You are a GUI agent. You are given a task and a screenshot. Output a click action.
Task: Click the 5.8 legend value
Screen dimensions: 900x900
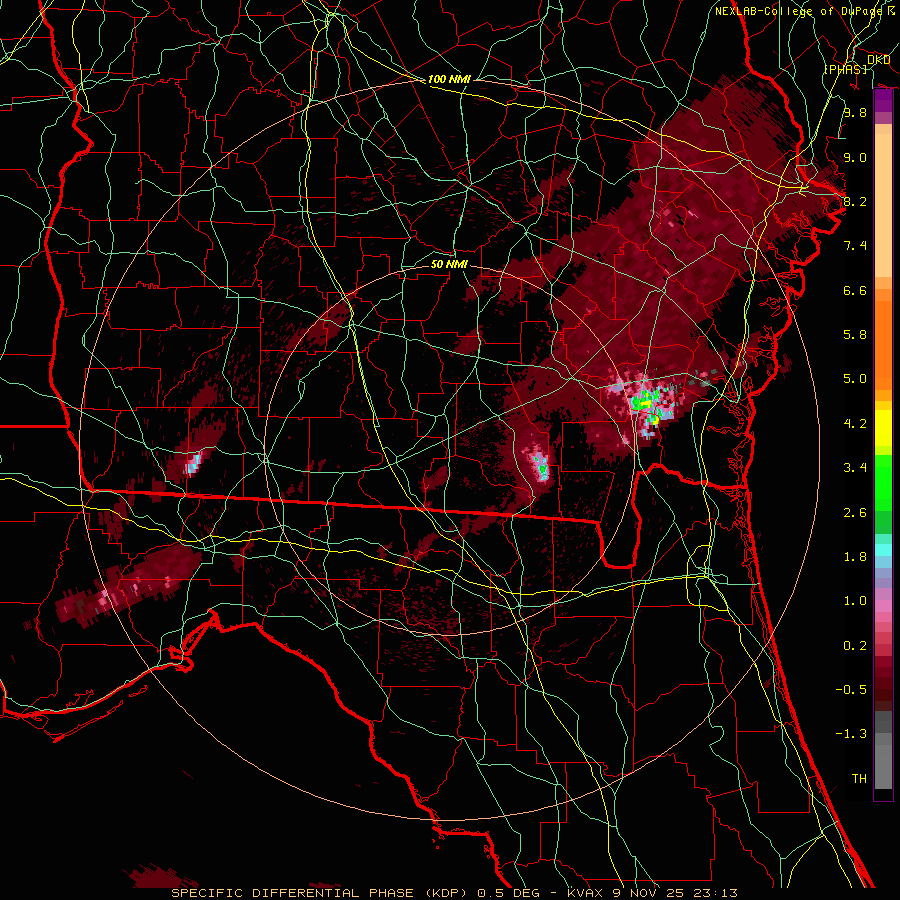tap(855, 335)
